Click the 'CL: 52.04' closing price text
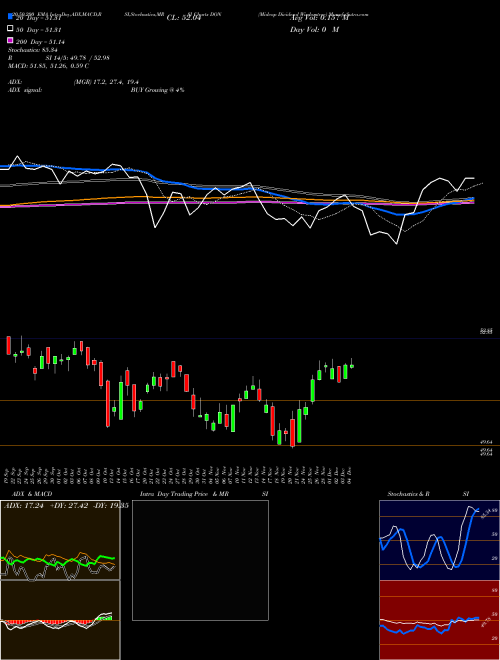Screen dimensions: 500x660 184,18
